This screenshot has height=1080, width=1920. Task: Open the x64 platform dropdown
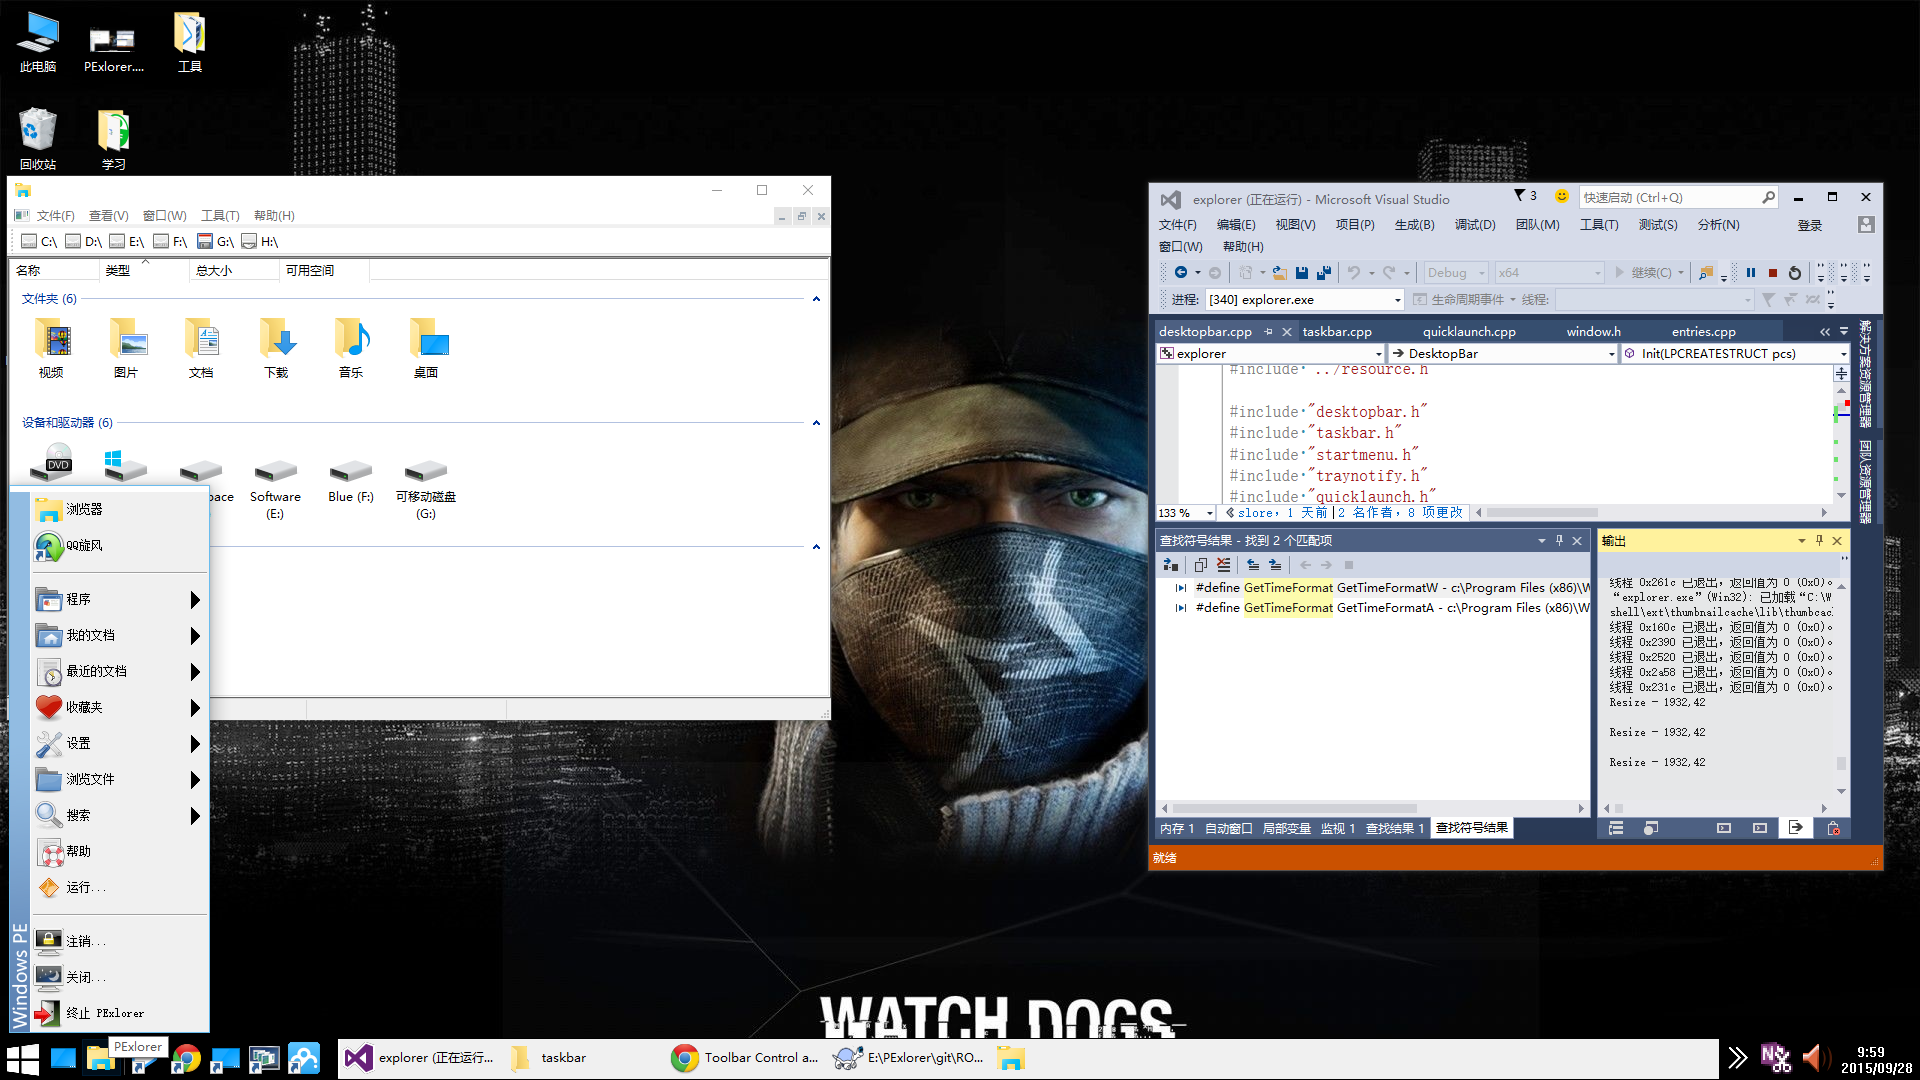coord(1549,273)
